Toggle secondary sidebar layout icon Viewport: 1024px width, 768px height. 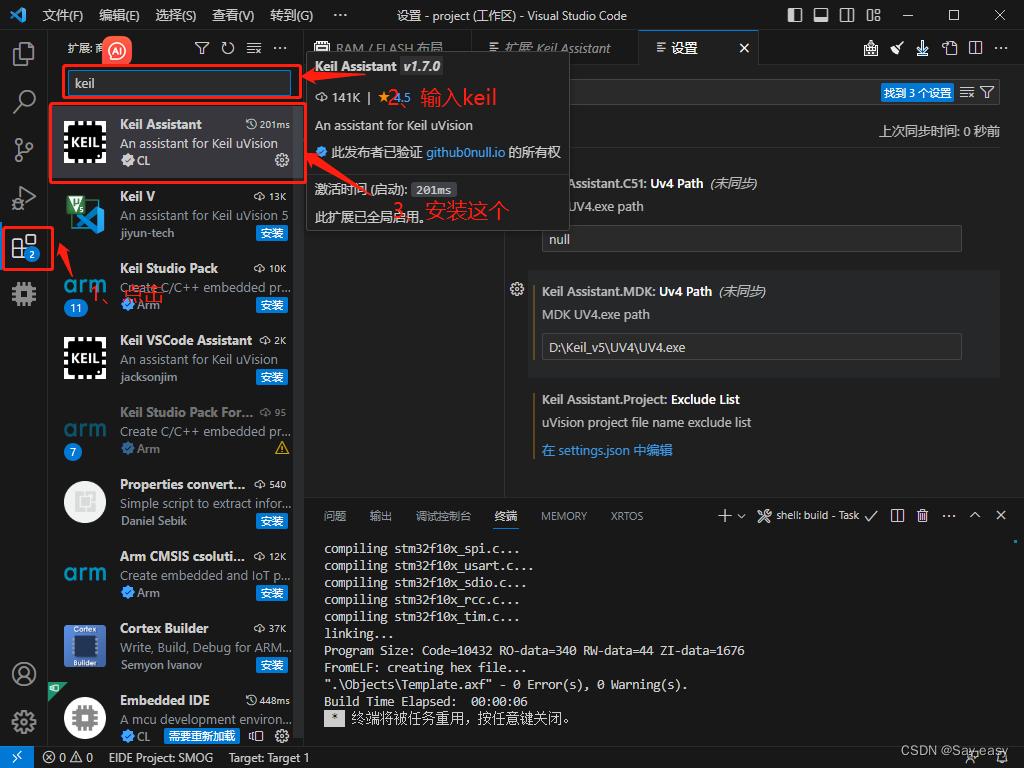pos(847,15)
